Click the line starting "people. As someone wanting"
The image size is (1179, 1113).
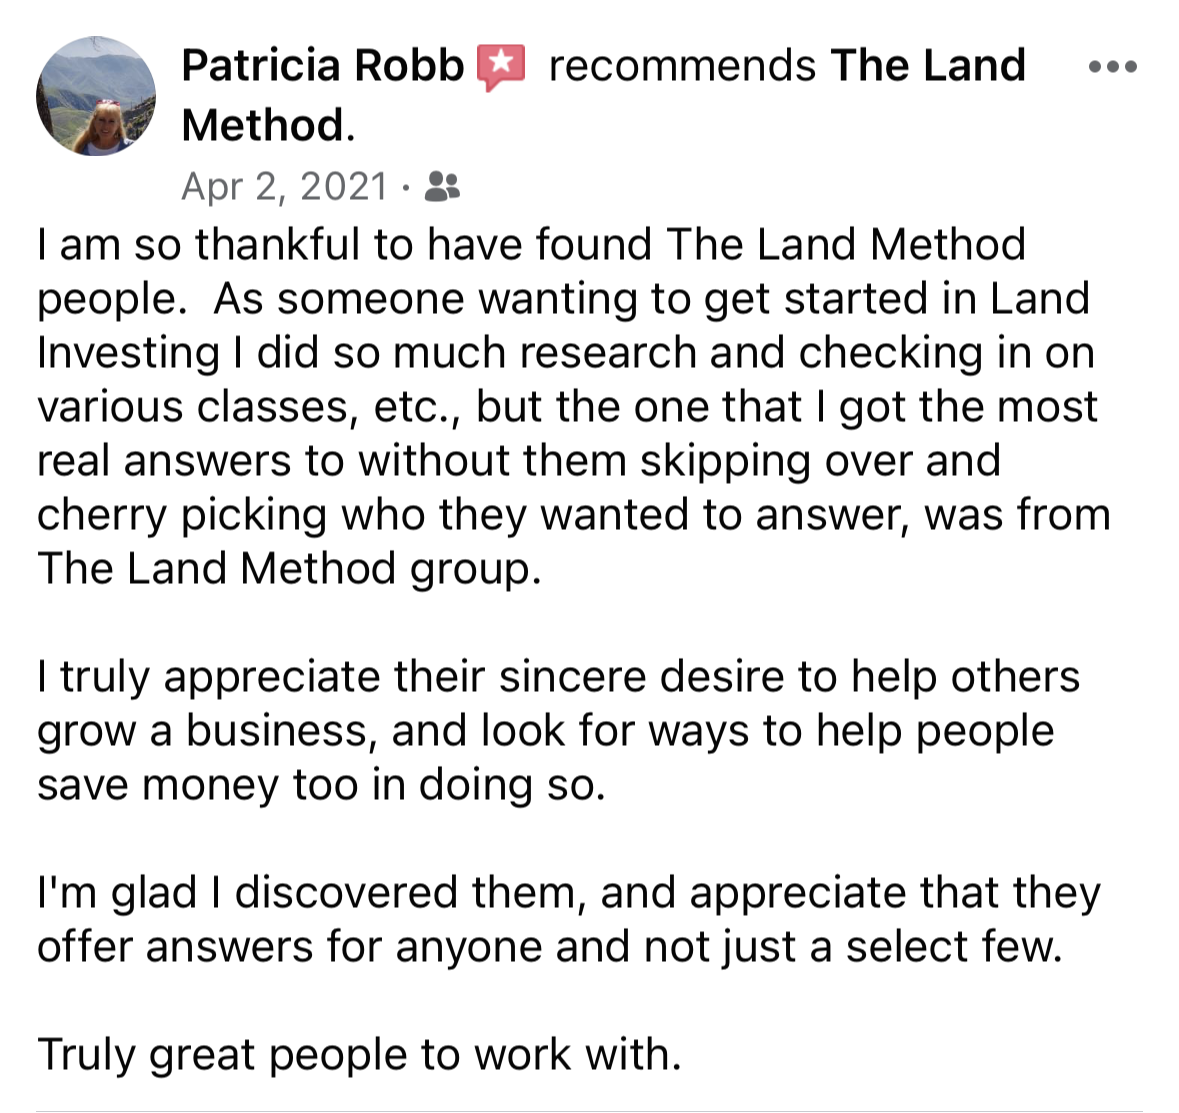[563, 299]
